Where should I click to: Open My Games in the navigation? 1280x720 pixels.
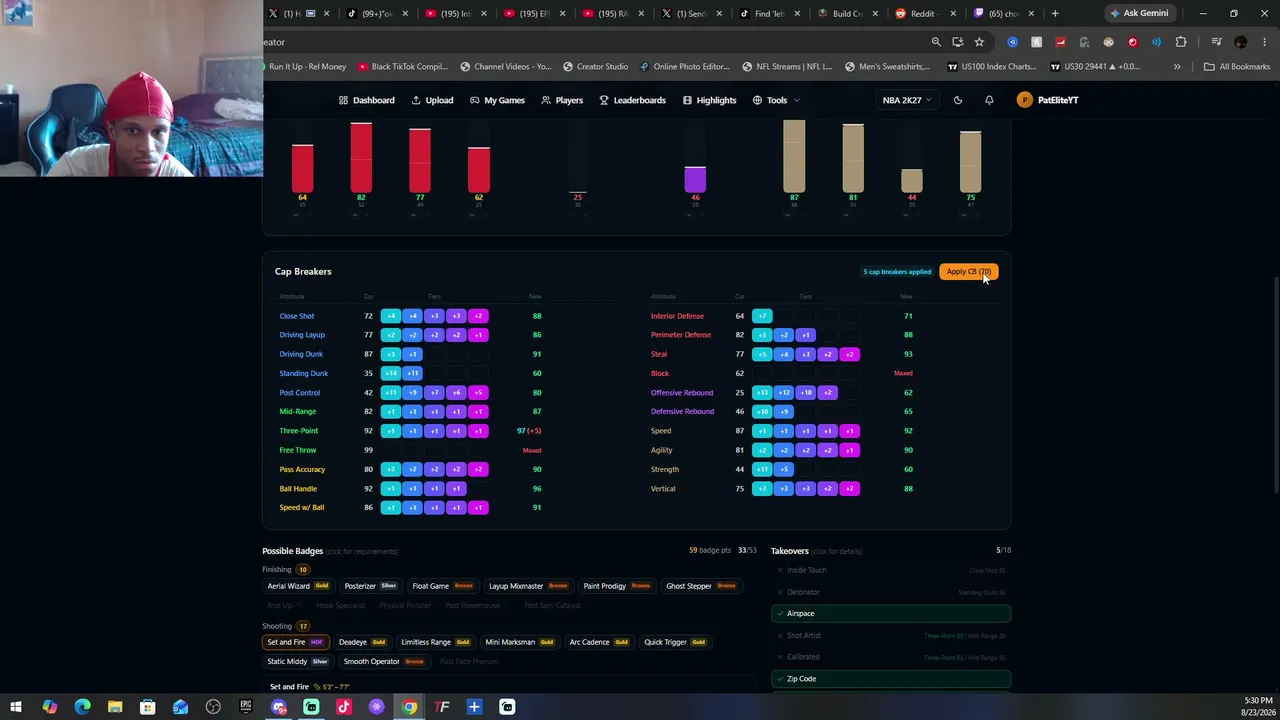pos(497,100)
